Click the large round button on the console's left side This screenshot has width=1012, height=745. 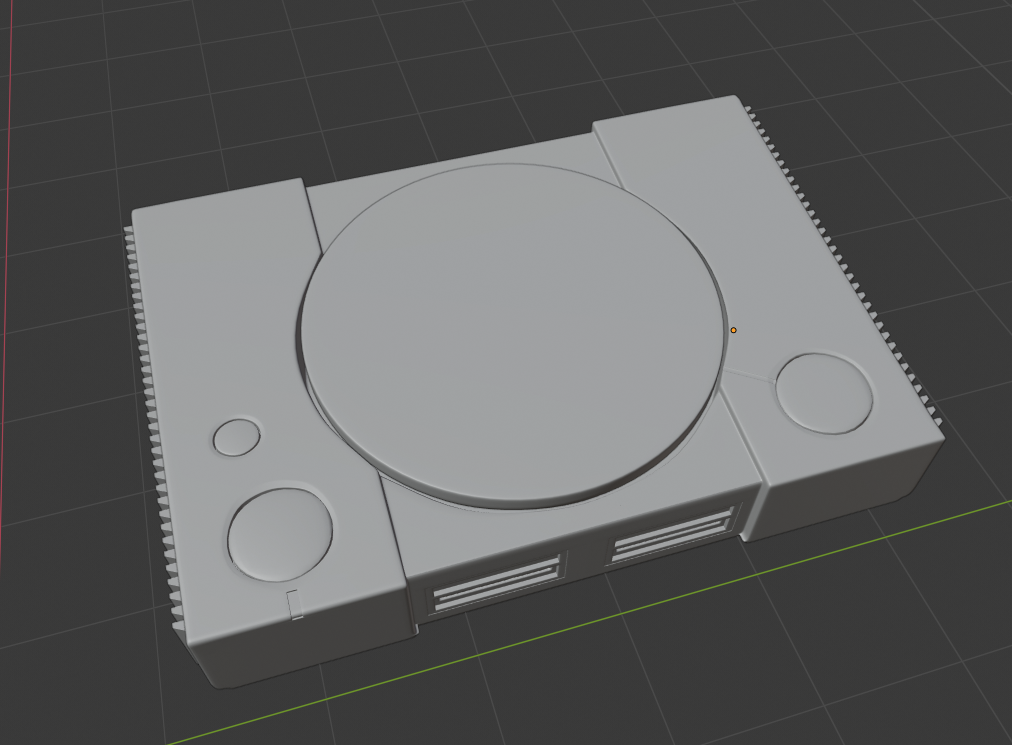click(280, 533)
